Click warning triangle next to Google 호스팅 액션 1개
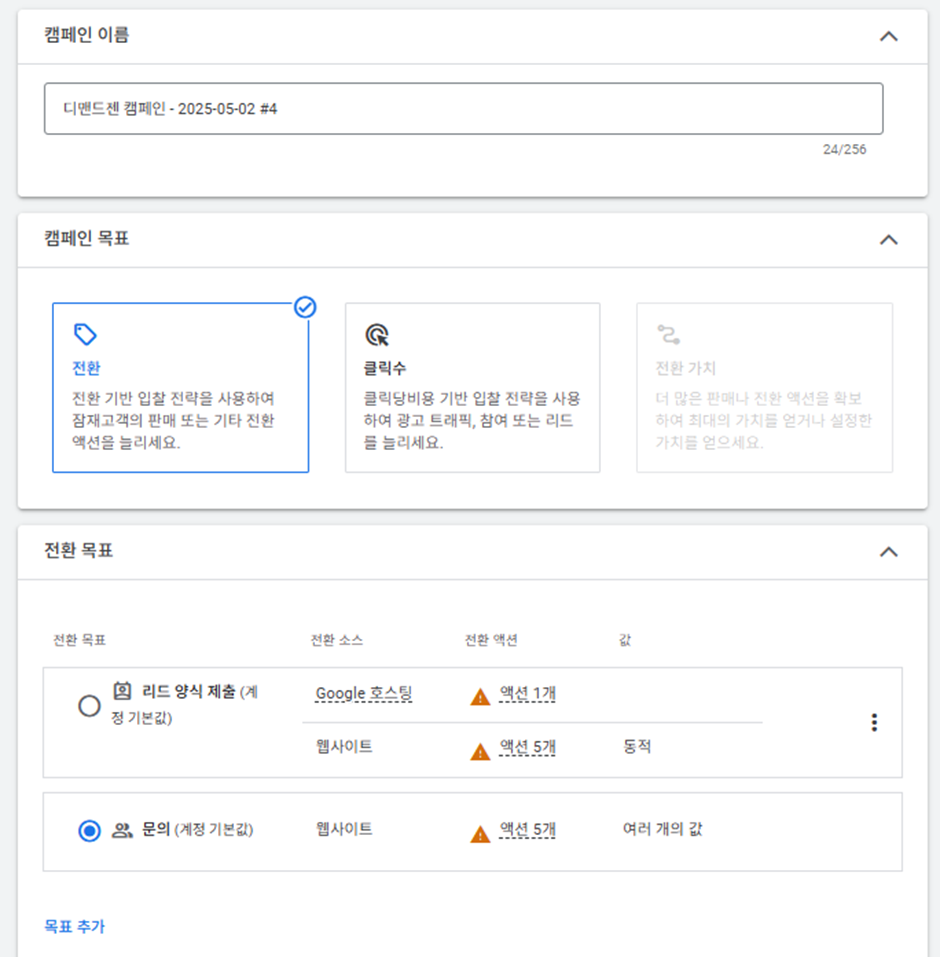The height and width of the screenshot is (957, 940). 480,696
